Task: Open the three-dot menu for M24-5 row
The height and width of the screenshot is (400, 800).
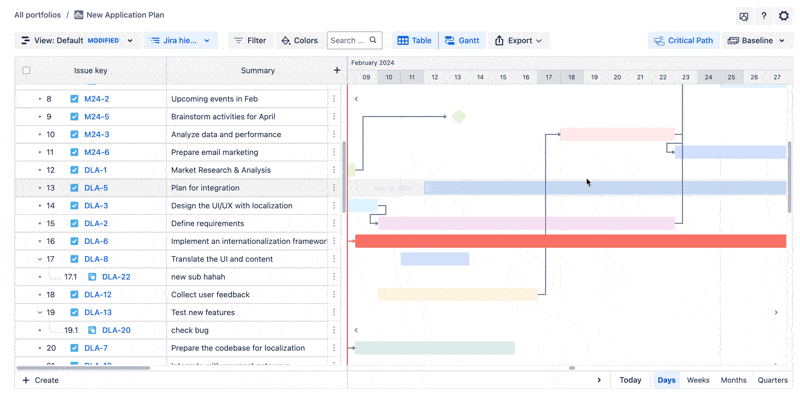Action: (x=334, y=117)
